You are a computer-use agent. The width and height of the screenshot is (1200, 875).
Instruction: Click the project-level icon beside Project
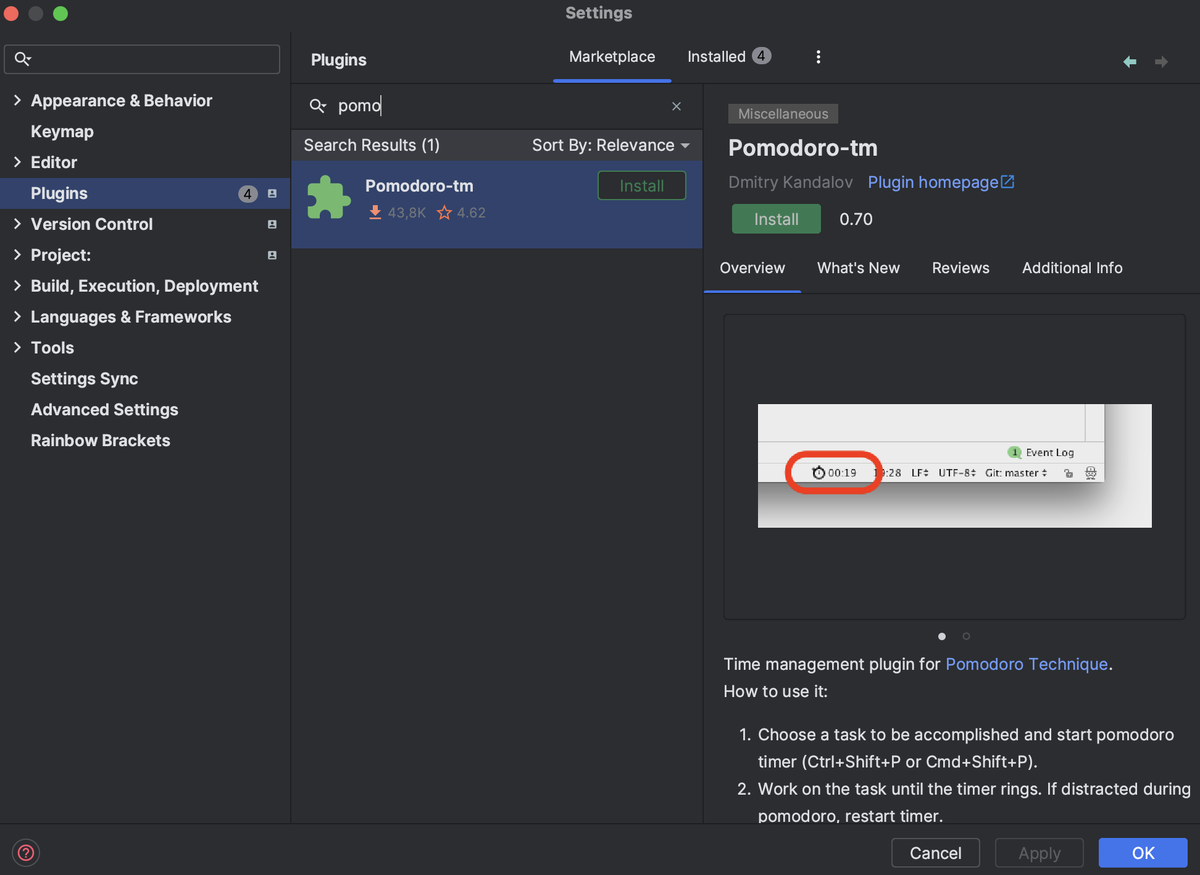(272, 256)
